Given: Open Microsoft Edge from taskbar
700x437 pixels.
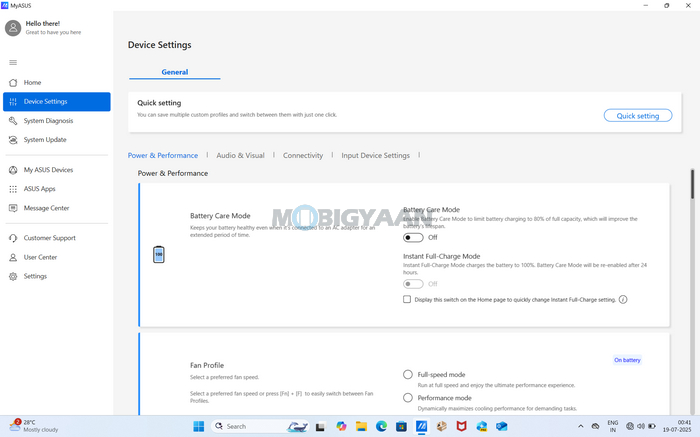Looking at the screenshot, I should [381, 426].
